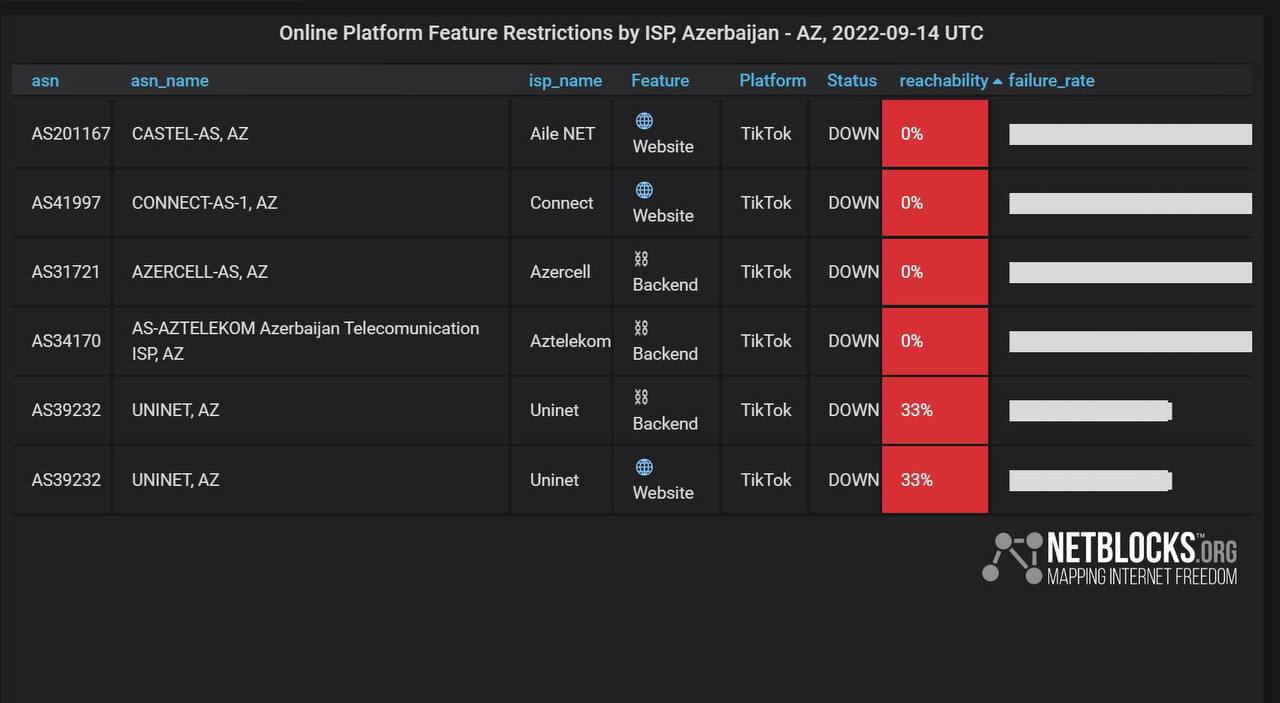Viewport: 1280px width, 703px height.
Task: Click the NETBLOCKS.ORG watermark text
Action: tap(1141, 558)
